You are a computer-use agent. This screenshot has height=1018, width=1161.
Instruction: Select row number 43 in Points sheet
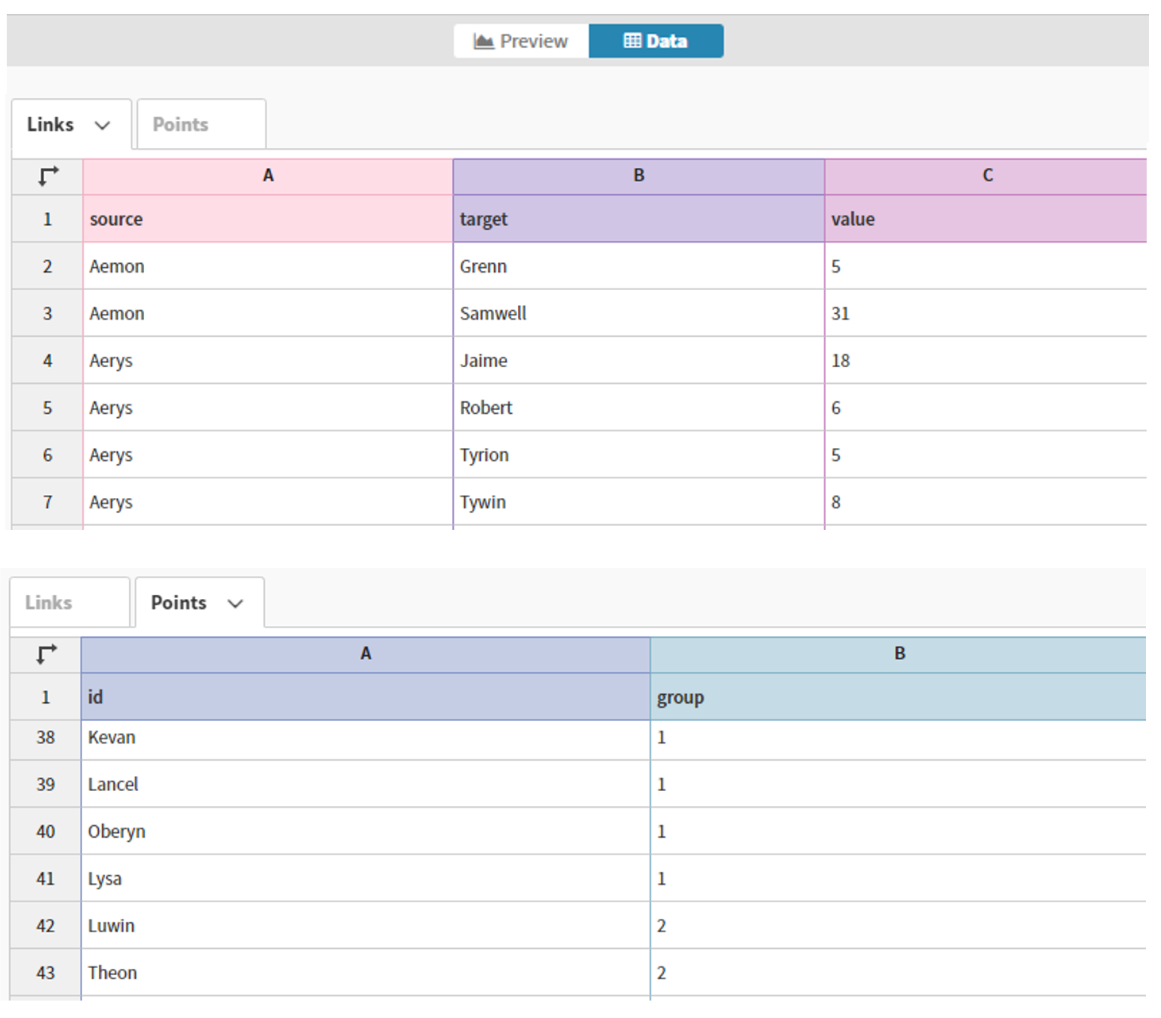click(x=46, y=973)
